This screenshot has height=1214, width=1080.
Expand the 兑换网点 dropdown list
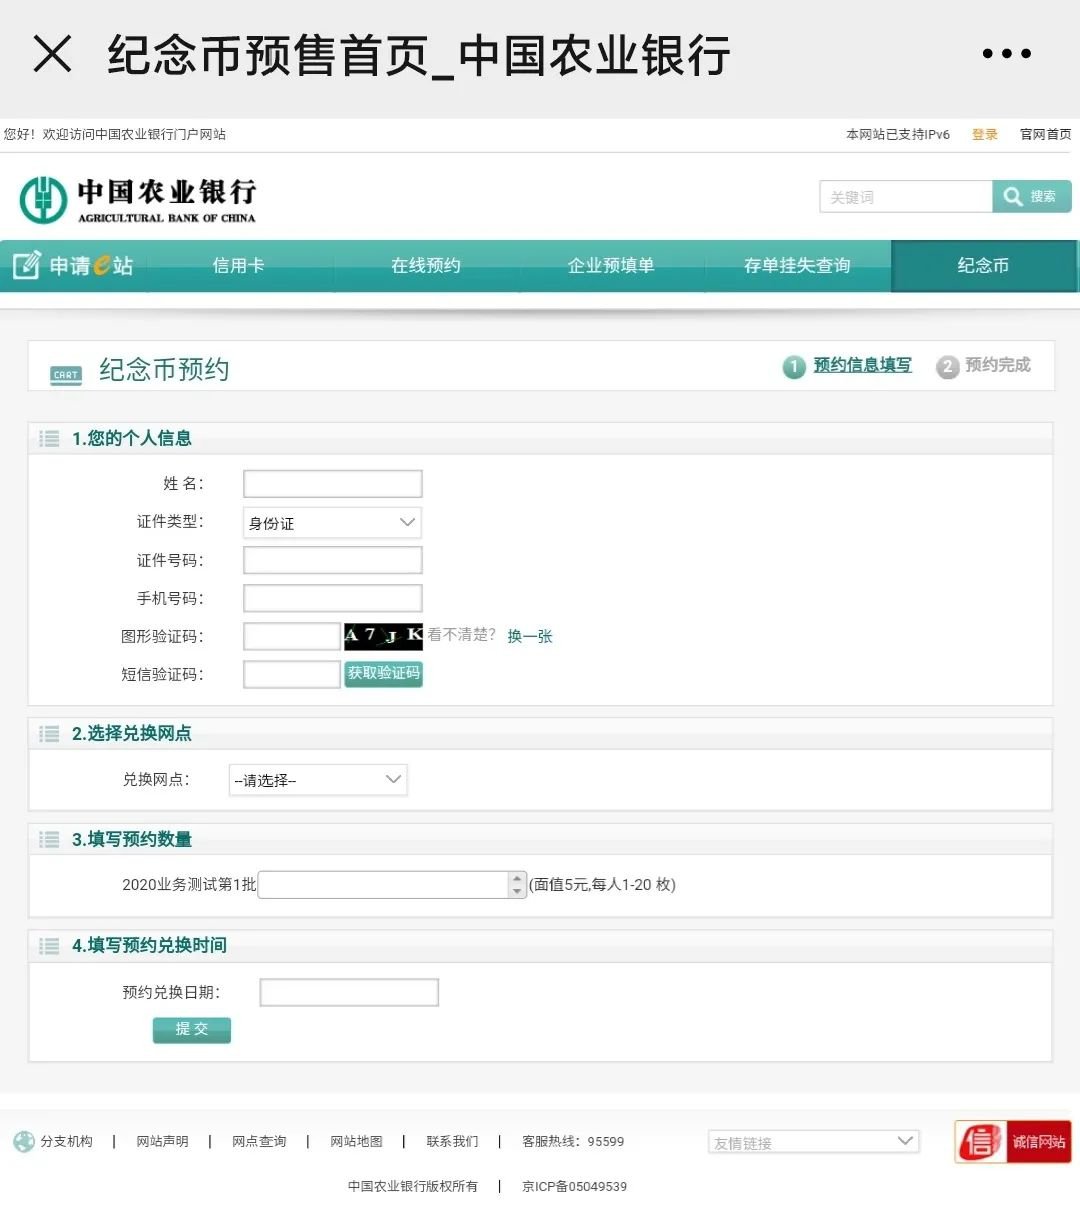(318, 780)
